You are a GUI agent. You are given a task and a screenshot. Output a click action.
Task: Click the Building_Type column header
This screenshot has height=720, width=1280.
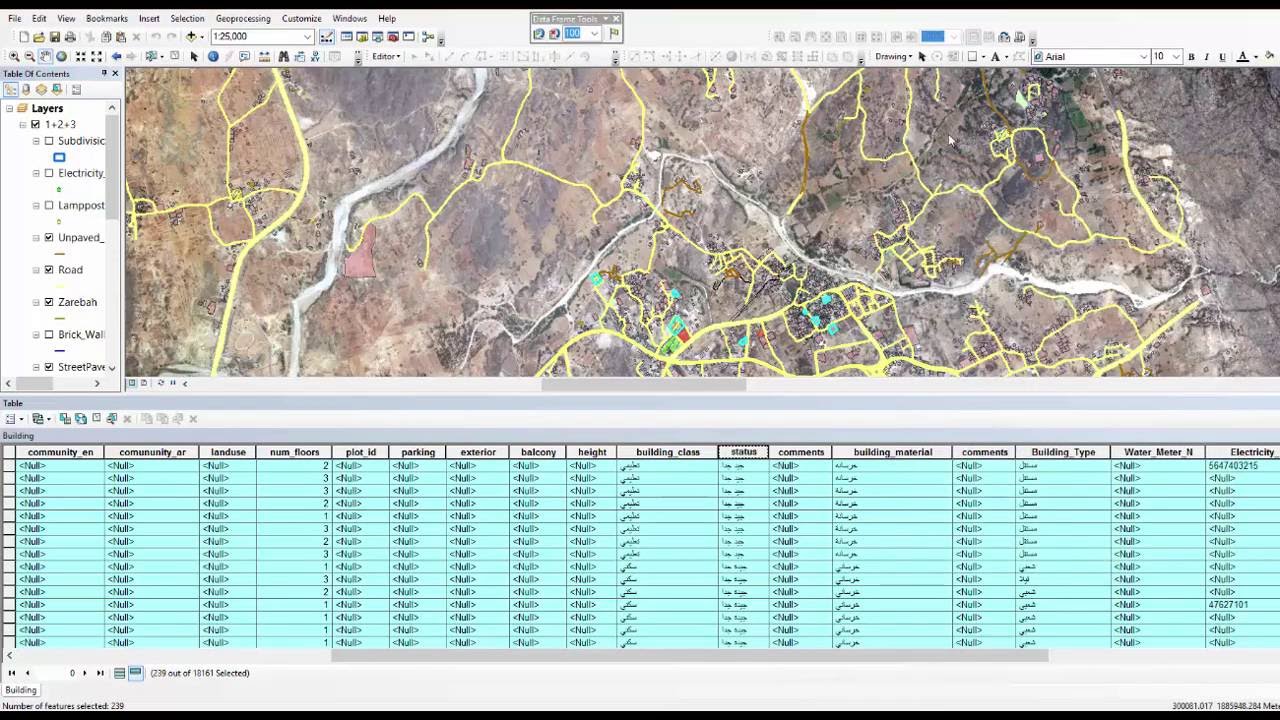coord(1063,452)
